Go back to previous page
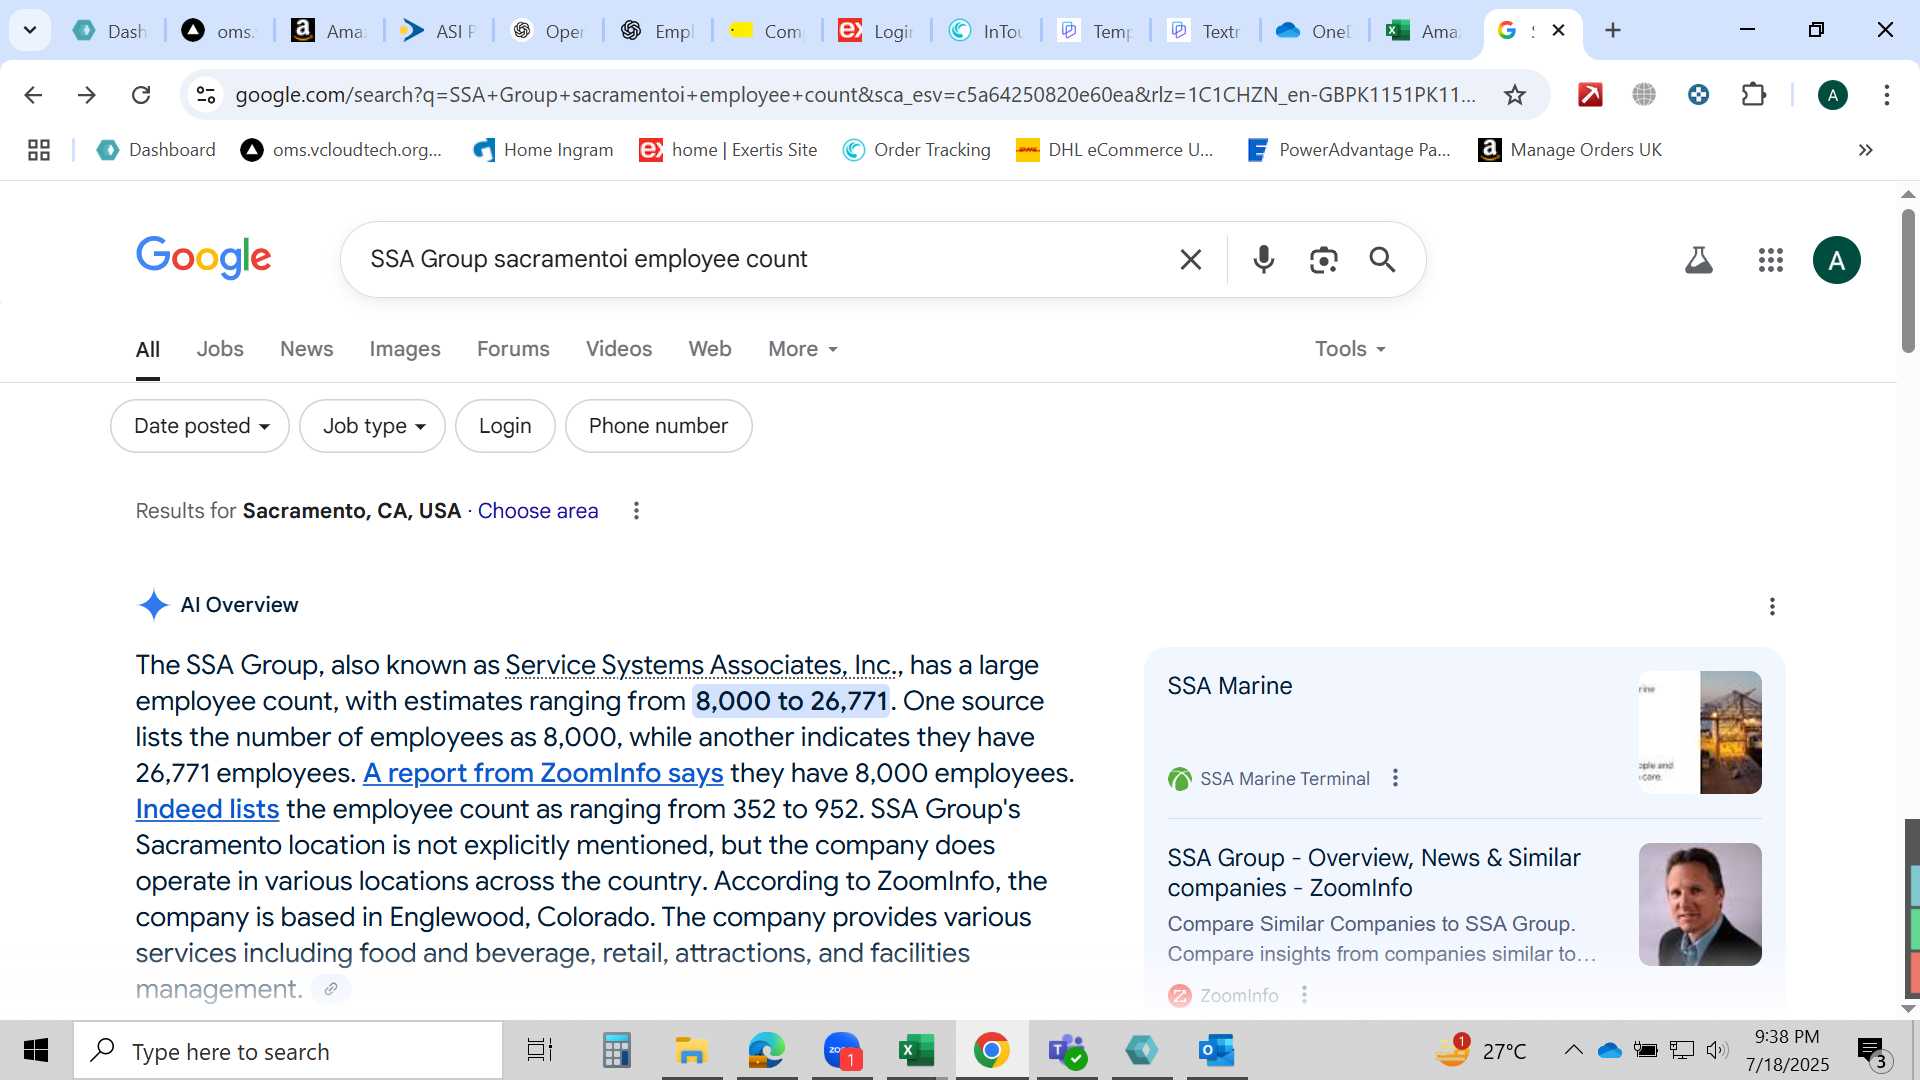This screenshot has width=1920, height=1080. [33, 95]
